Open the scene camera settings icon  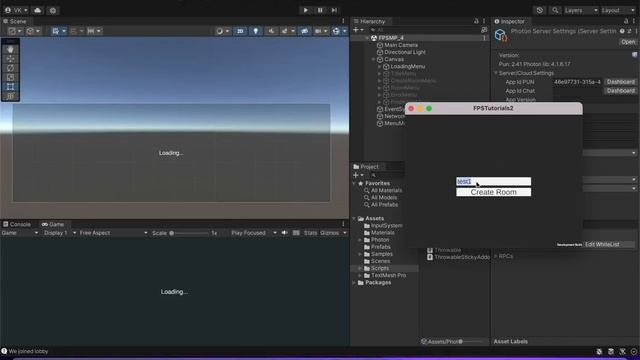[320, 31]
